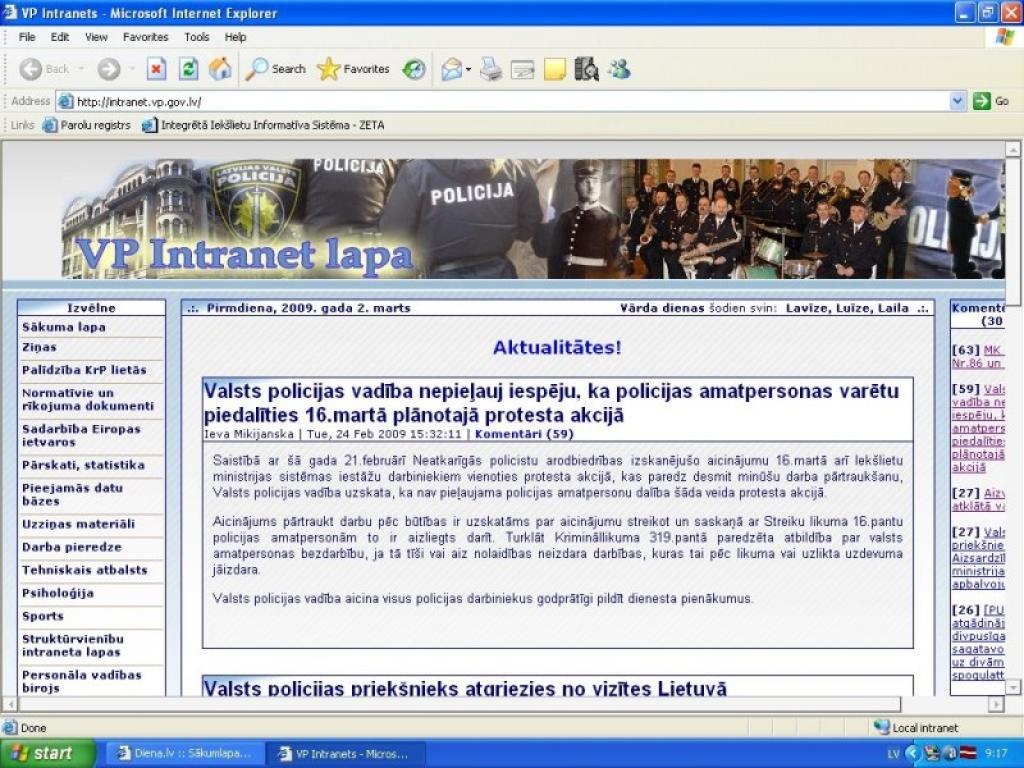Open the Tools menu

197,37
